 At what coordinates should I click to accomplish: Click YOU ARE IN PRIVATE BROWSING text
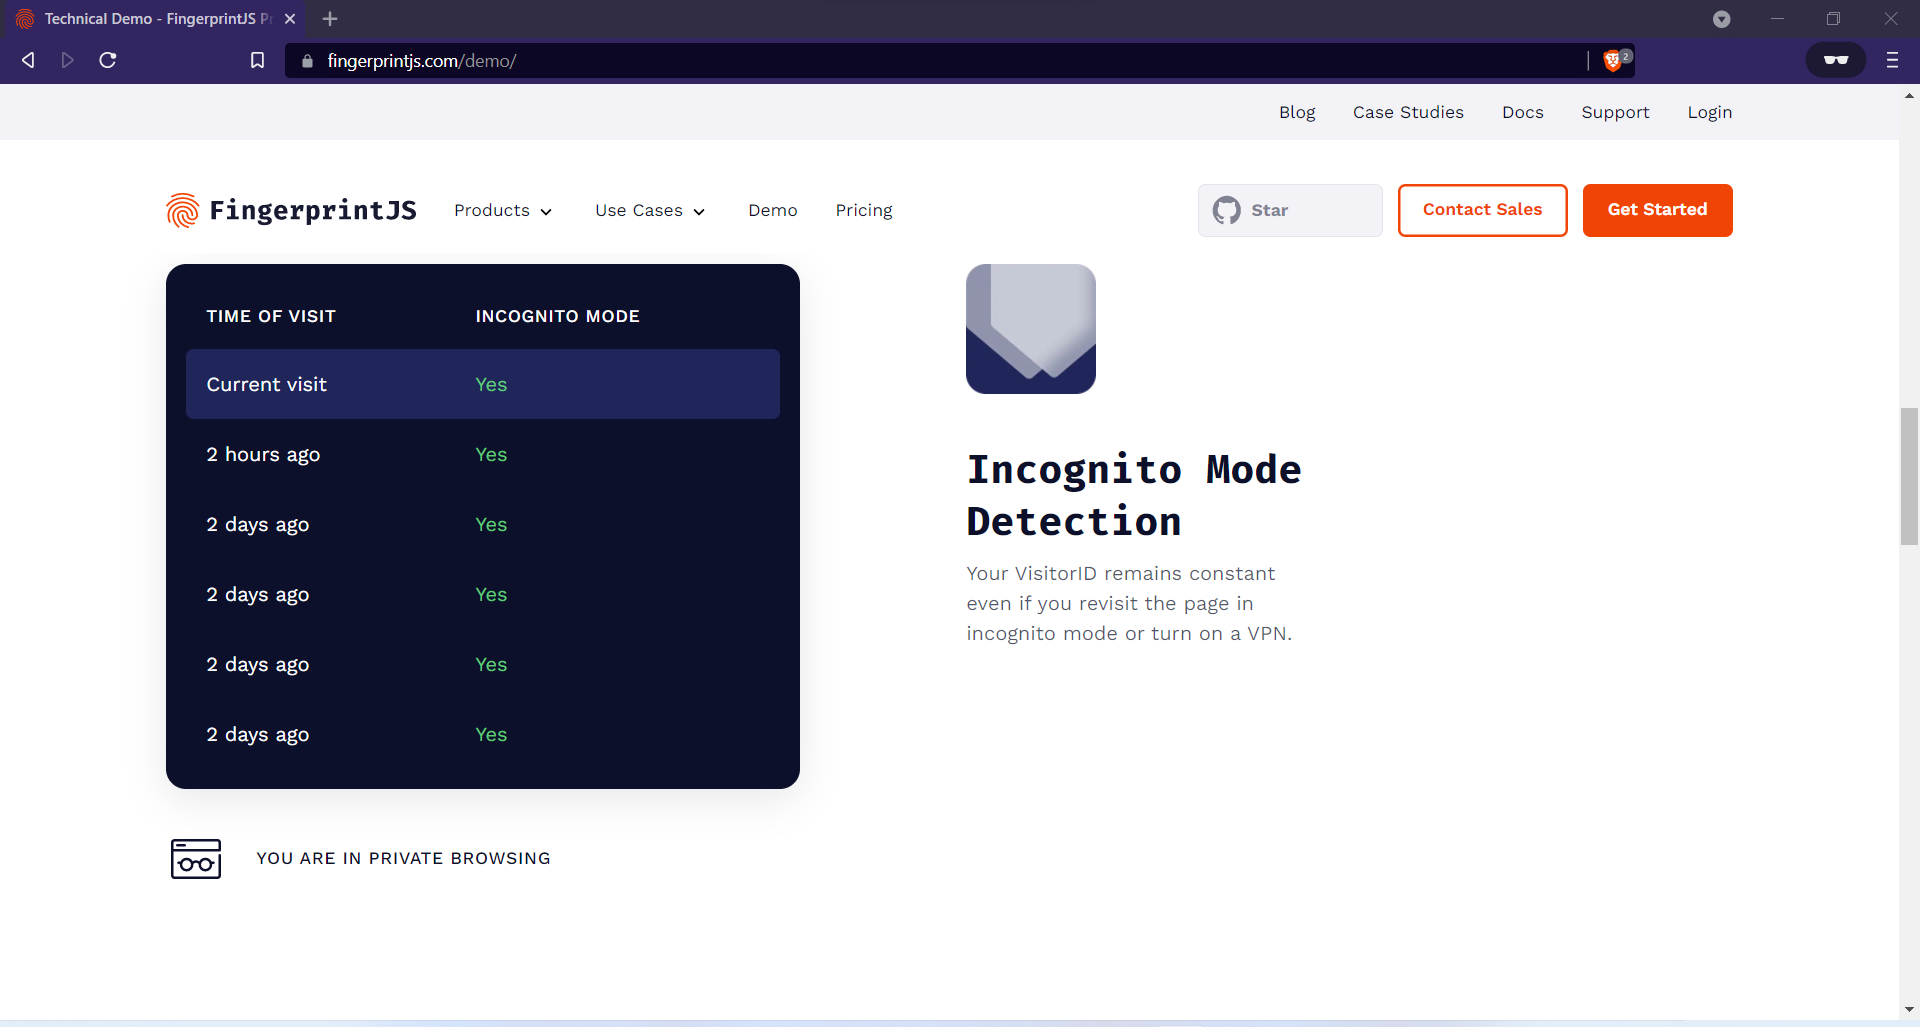(403, 858)
